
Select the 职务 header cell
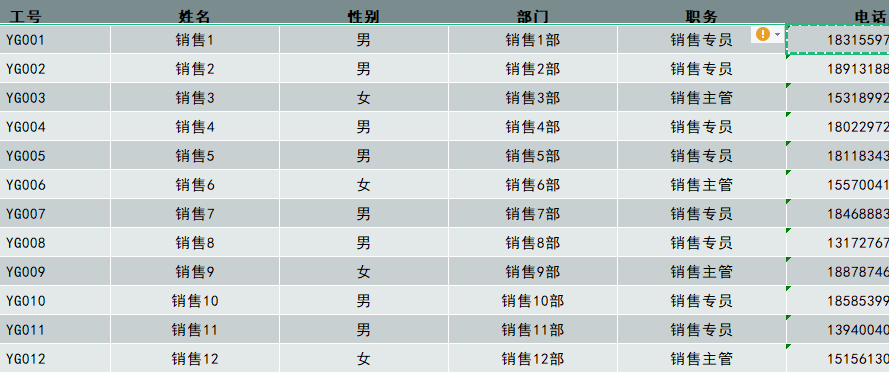coord(701,12)
